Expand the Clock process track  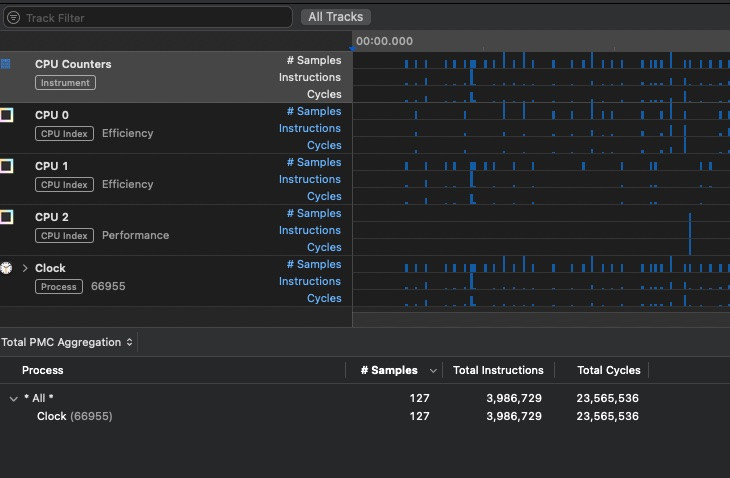[x=25, y=268]
